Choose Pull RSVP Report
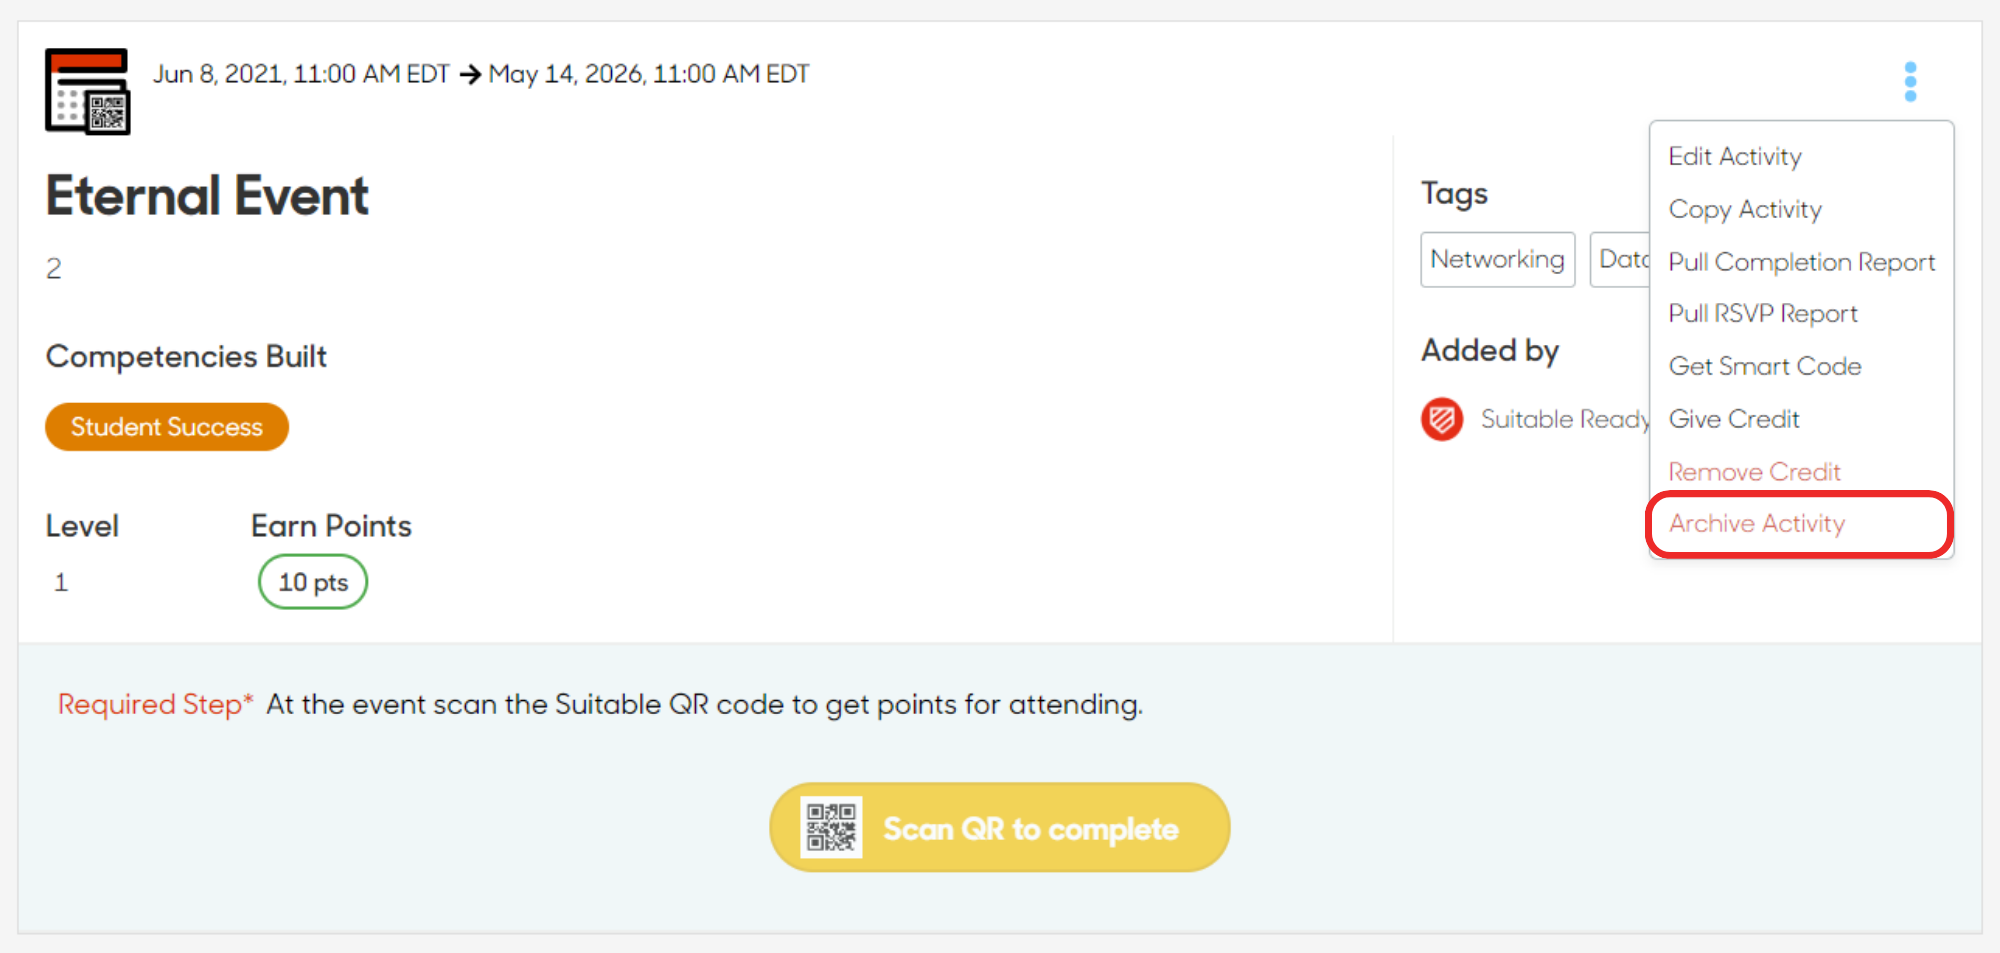This screenshot has width=2000, height=953. click(x=1763, y=314)
